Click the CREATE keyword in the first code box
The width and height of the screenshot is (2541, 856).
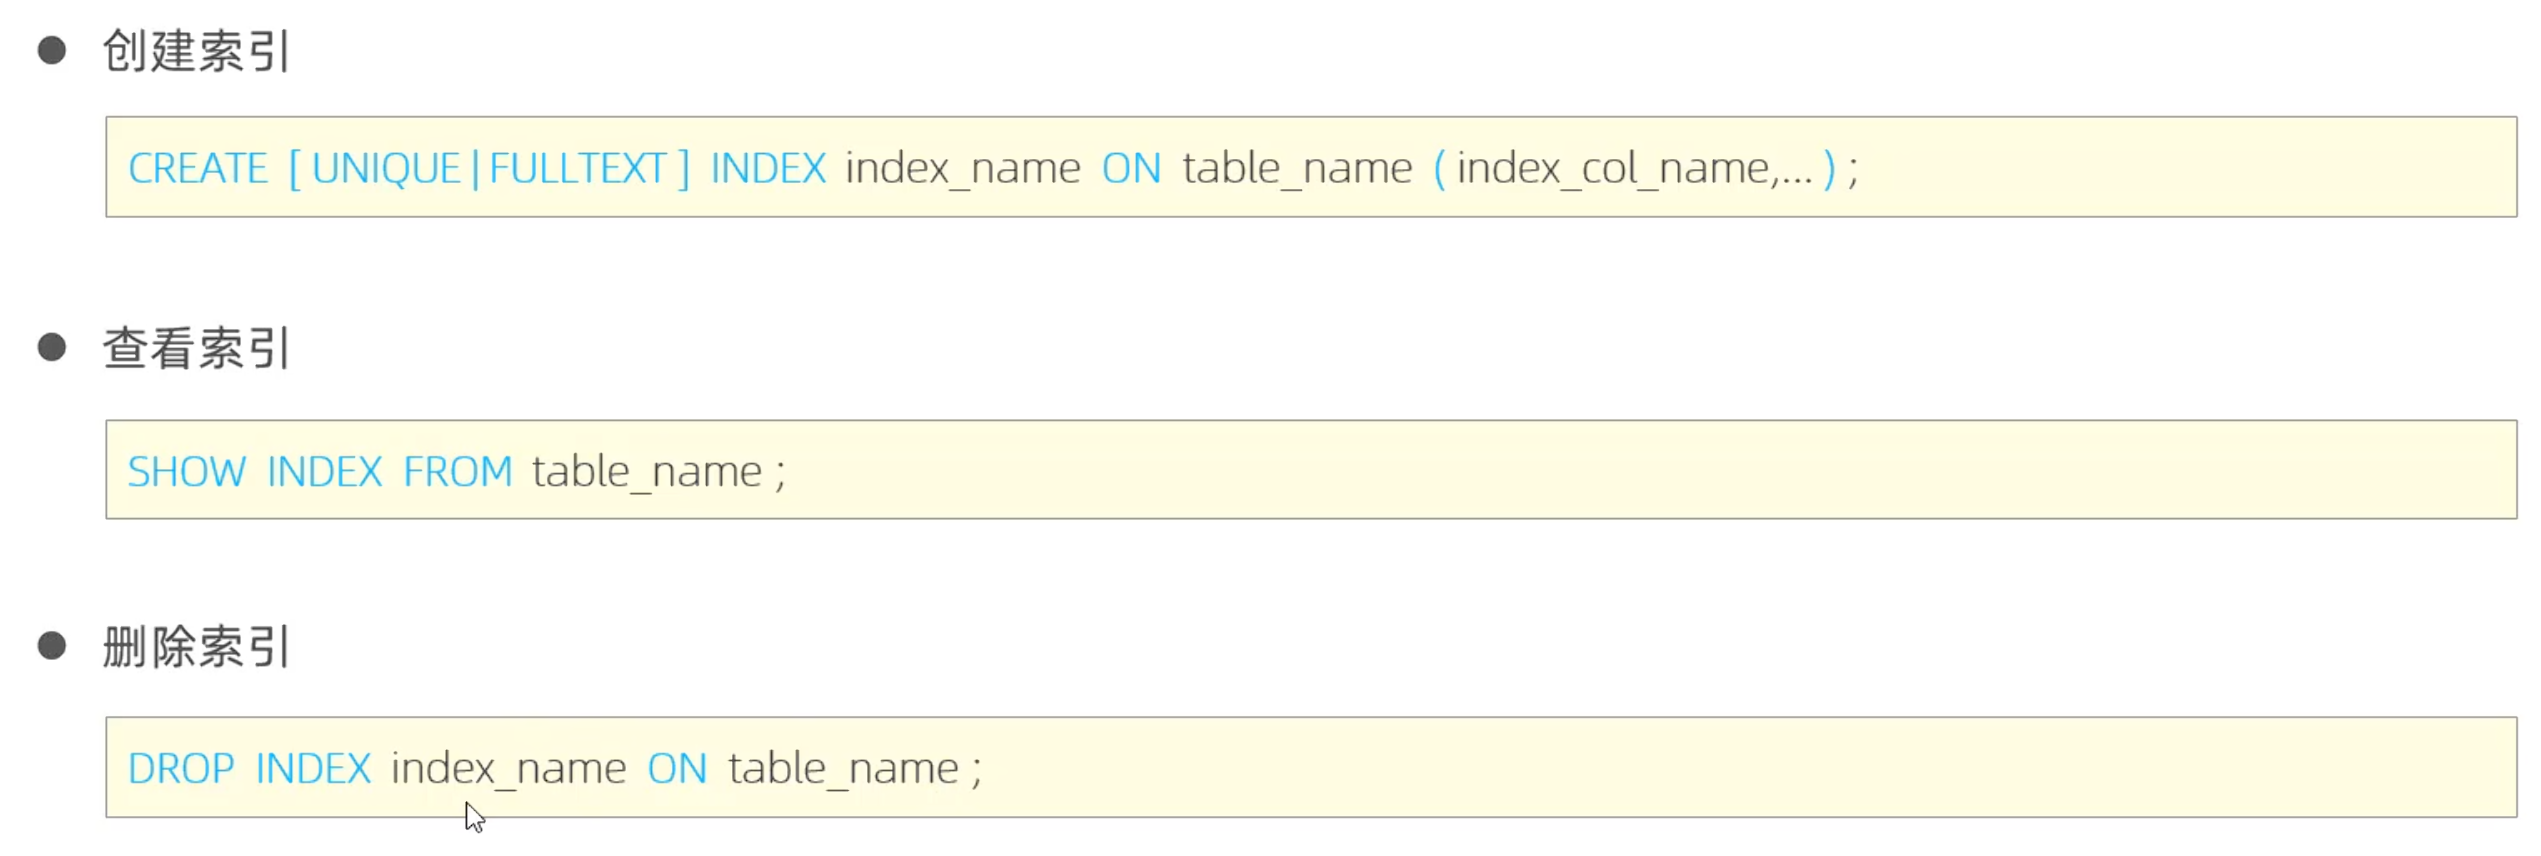(x=198, y=168)
